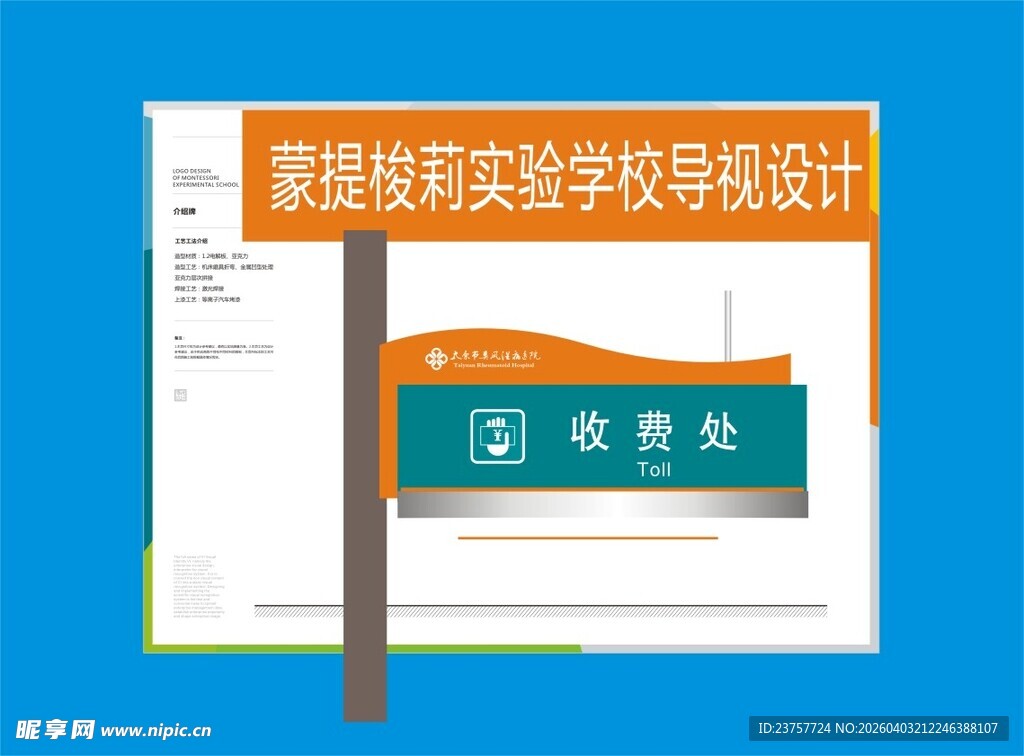Click the payment hand icon beside 收费处

[x=498, y=436]
